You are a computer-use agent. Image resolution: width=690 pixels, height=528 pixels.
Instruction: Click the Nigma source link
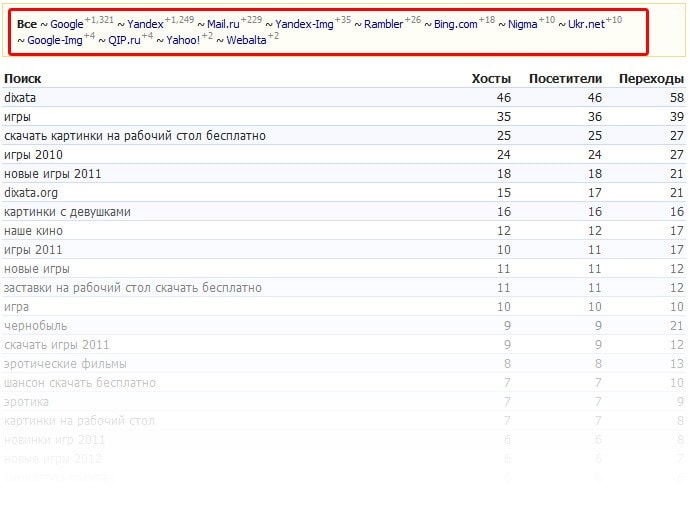click(523, 24)
